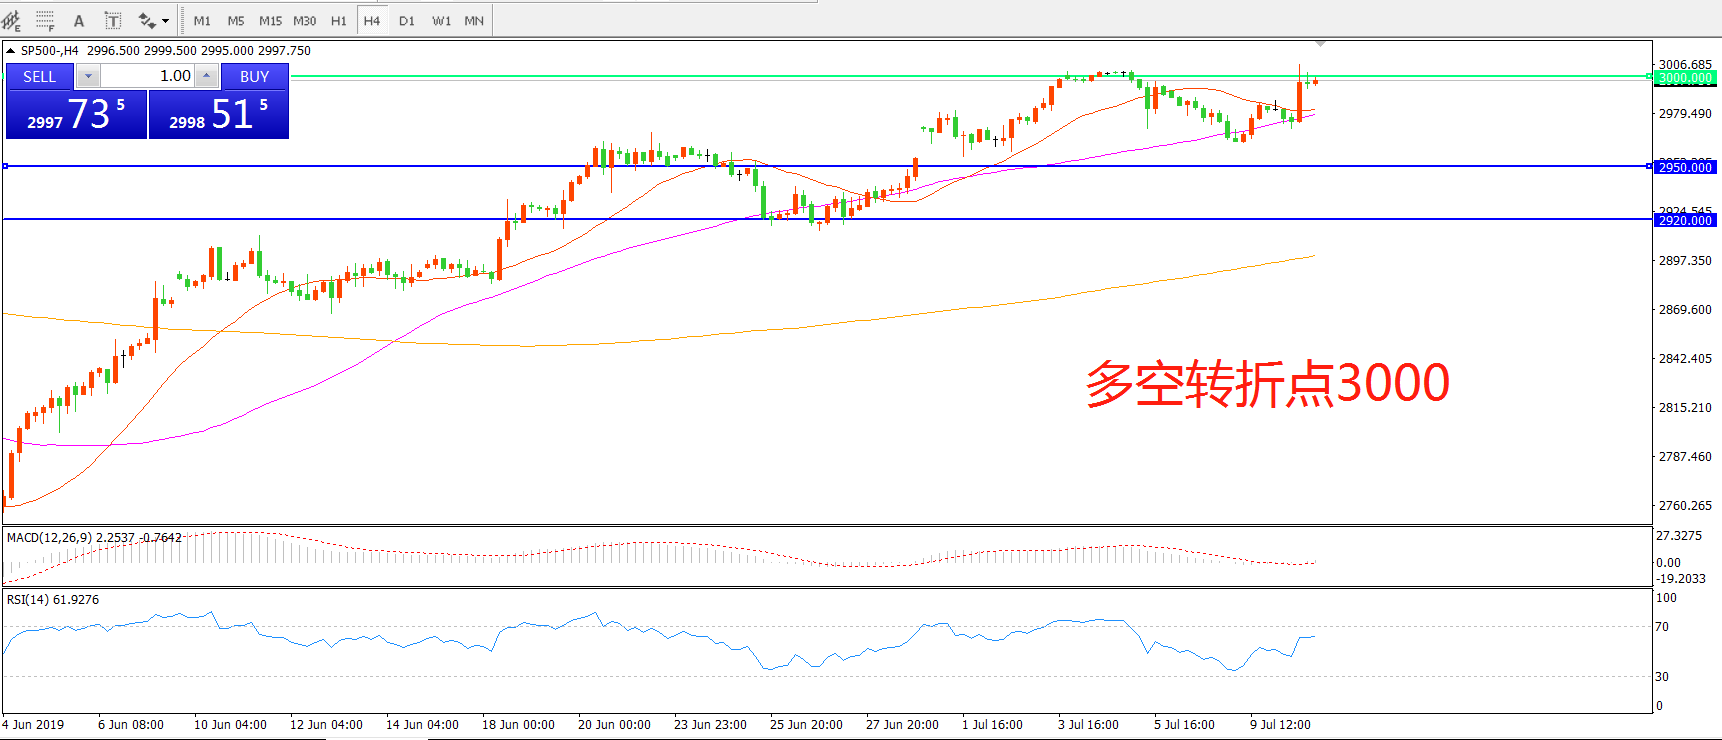Image resolution: width=1722 pixels, height=740 pixels.
Task: Select the Fibonacci Retracement tool
Action: click(x=45, y=20)
